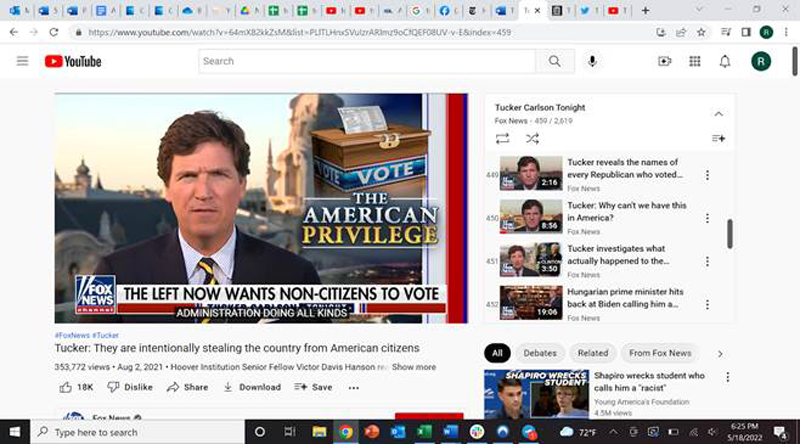800x444 pixels.
Task: Open the share this page icon in address bar
Action: click(x=681, y=32)
